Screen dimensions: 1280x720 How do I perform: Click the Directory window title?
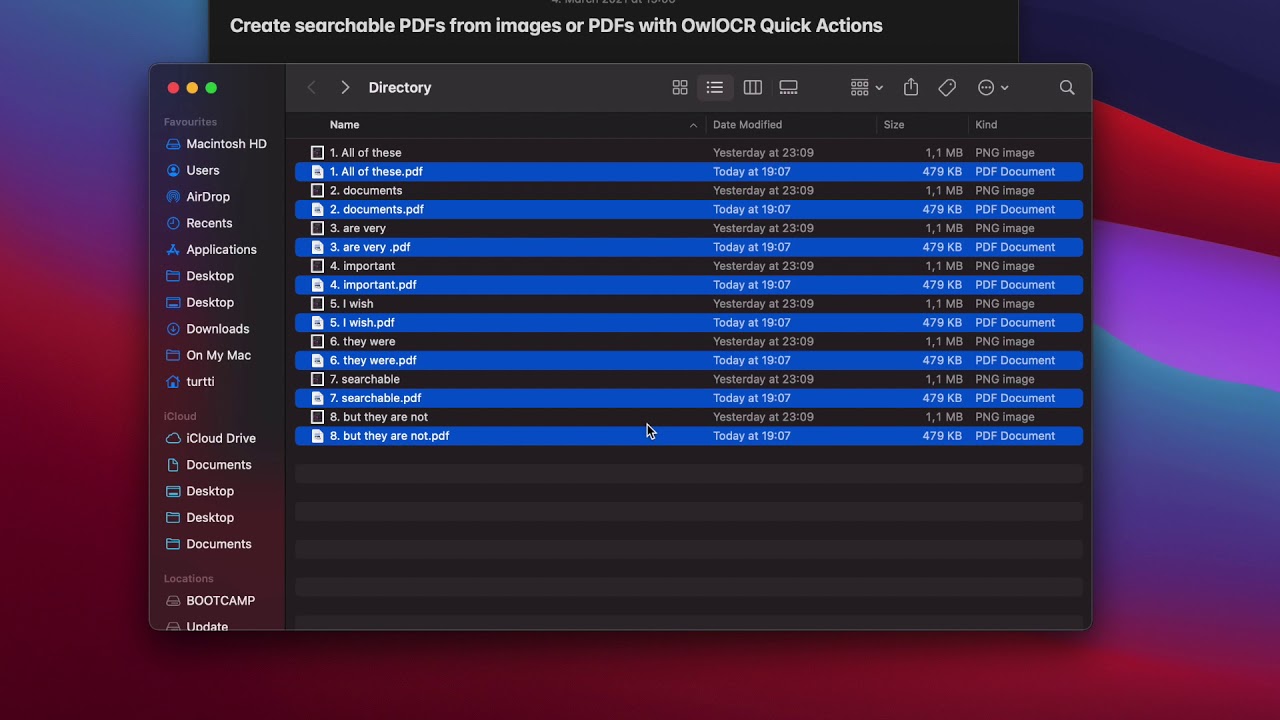tap(400, 88)
